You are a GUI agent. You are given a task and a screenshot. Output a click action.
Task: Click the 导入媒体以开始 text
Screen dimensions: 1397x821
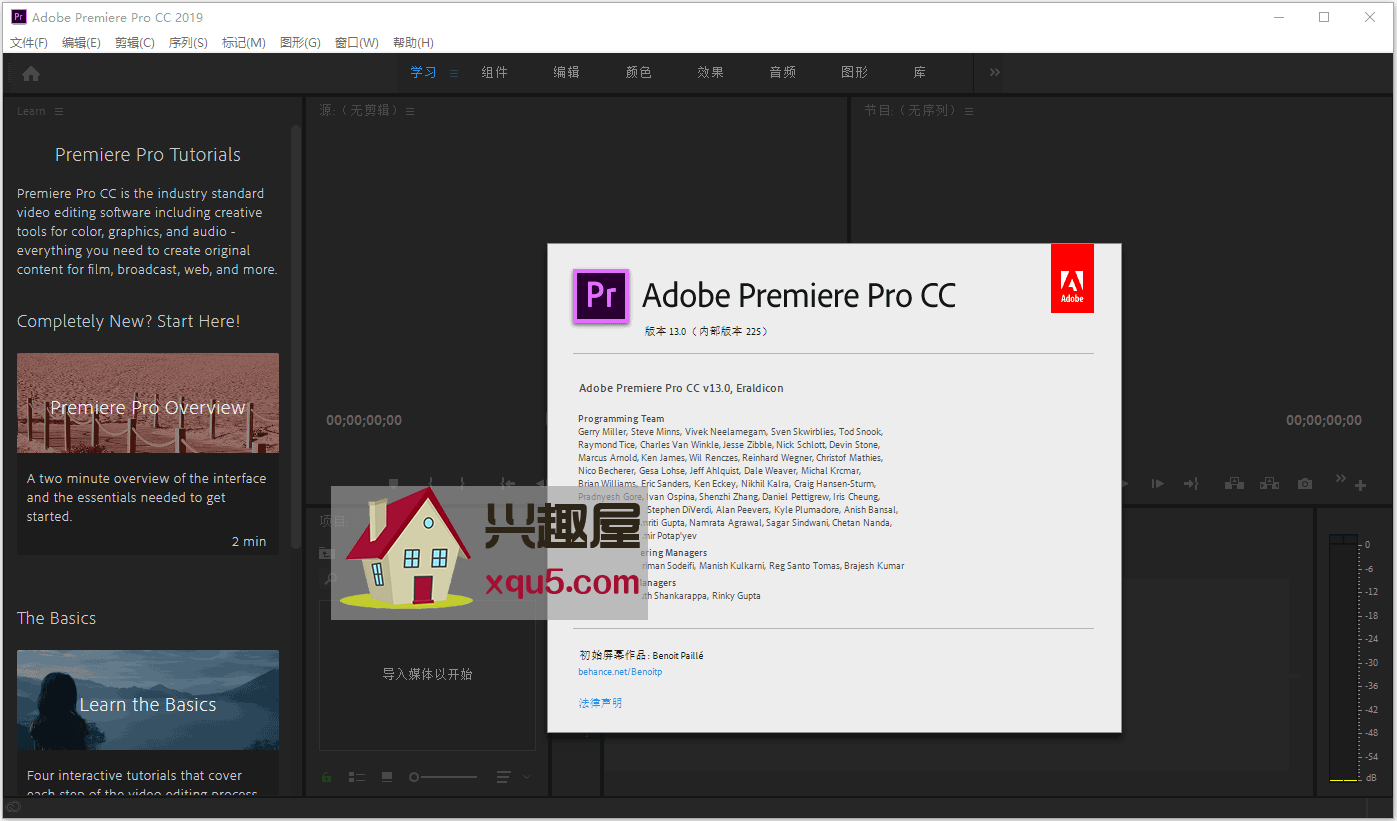point(427,674)
